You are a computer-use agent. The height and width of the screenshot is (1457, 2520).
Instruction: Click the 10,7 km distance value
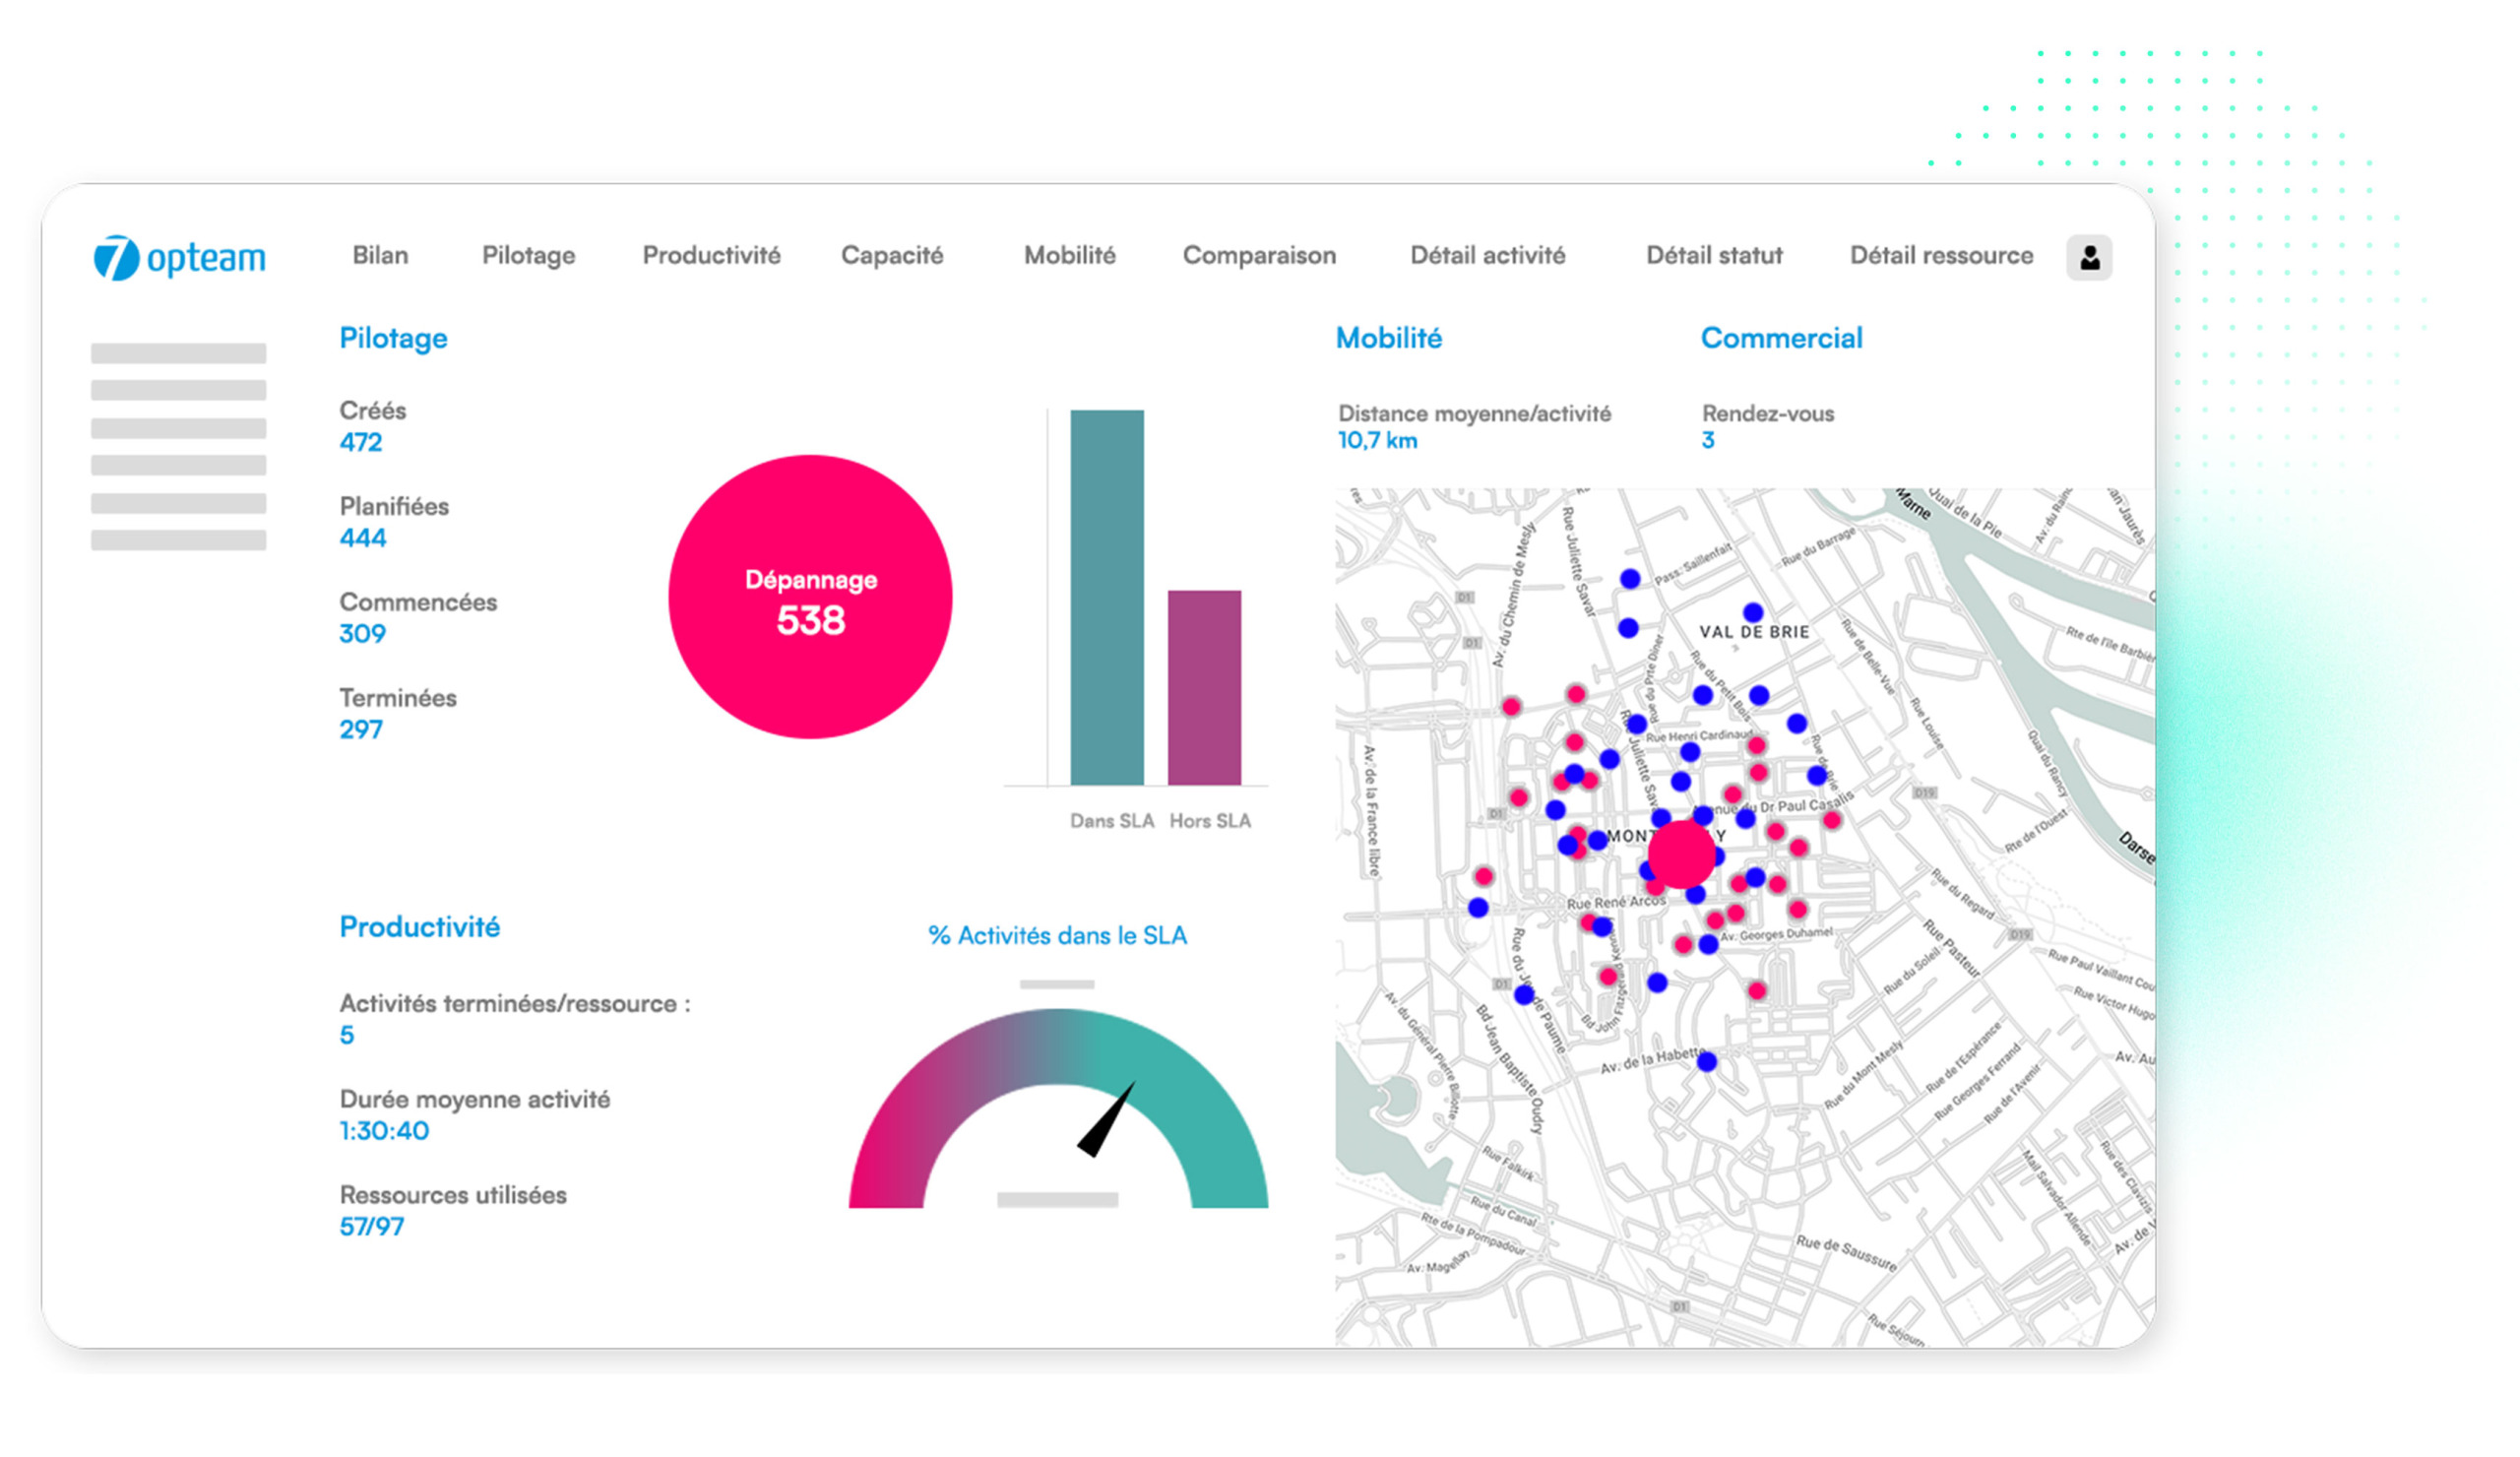(x=1377, y=440)
